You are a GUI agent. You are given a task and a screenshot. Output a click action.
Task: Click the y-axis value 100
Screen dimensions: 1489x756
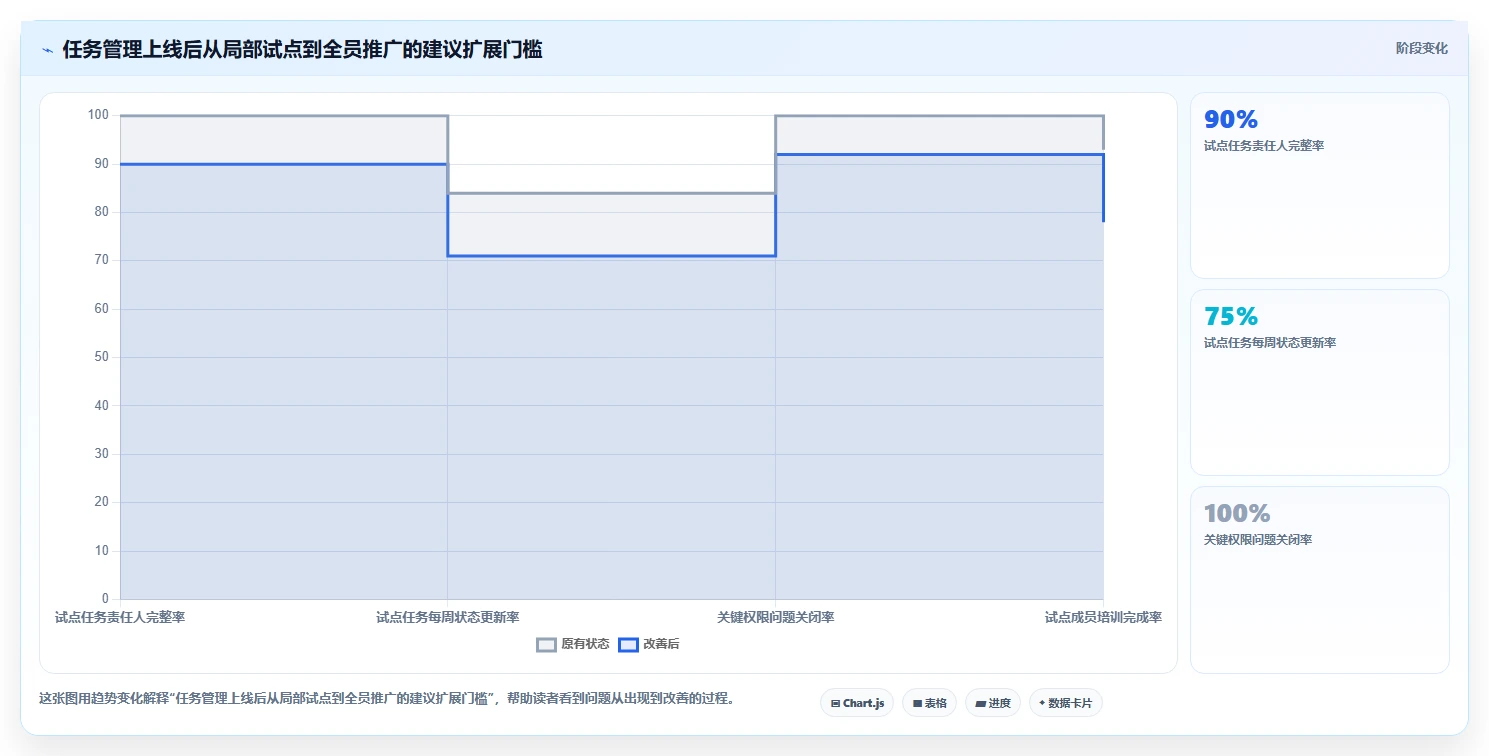[98, 115]
